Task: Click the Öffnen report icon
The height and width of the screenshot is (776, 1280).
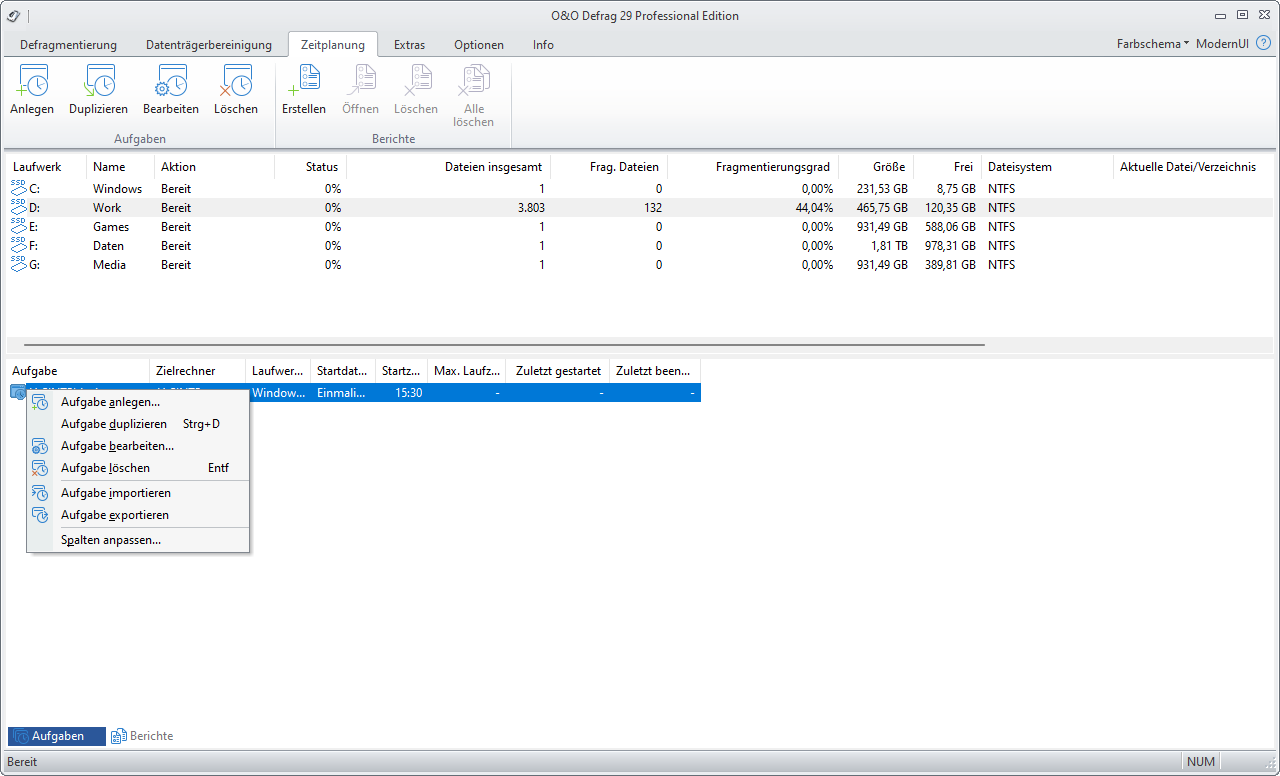Action: click(x=360, y=81)
